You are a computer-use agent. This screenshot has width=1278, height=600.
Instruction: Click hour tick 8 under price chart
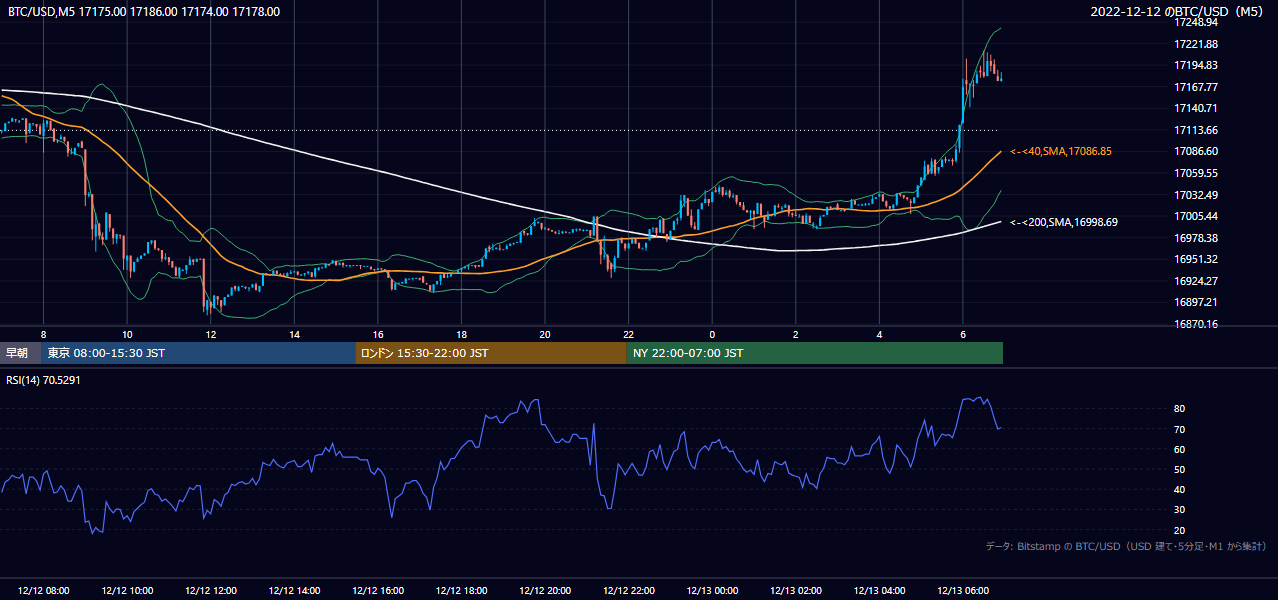pyautogui.click(x=43, y=334)
